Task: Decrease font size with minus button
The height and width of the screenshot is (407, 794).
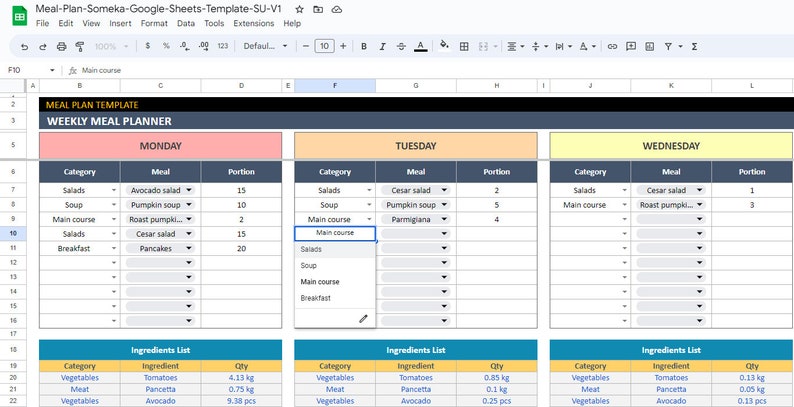Action: click(x=305, y=46)
